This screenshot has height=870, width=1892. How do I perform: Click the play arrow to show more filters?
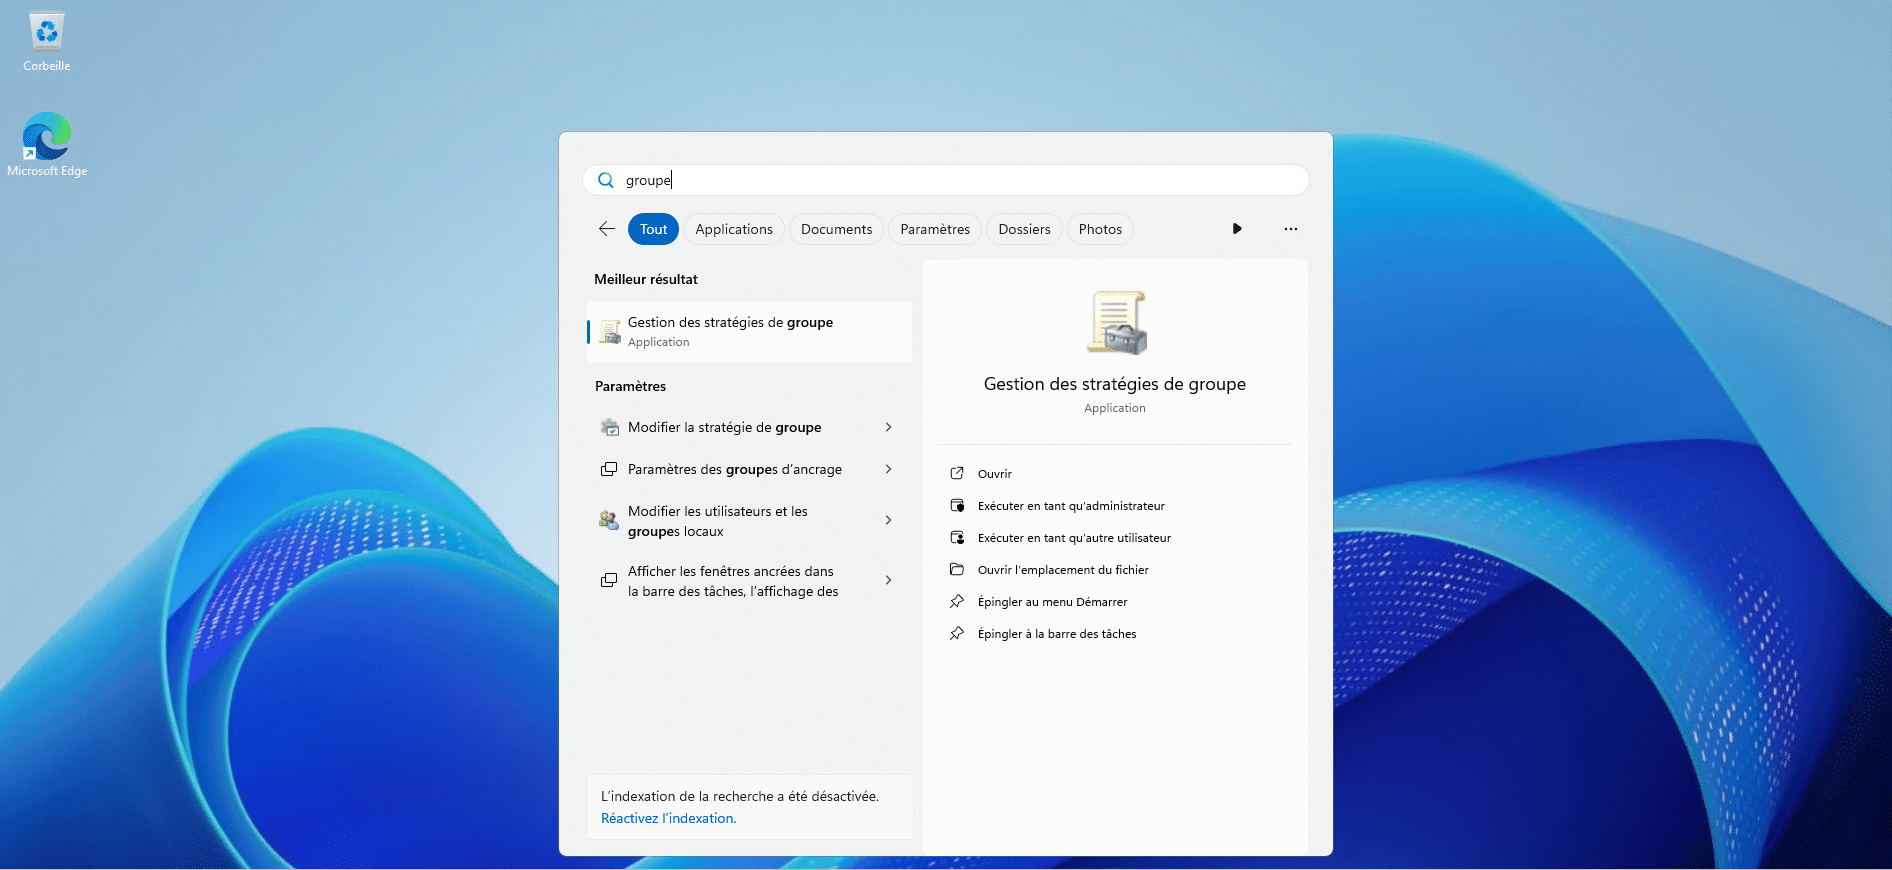(1237, 229)
